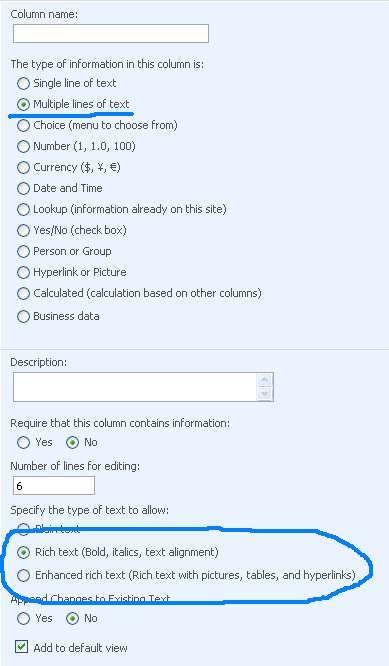Select Date and Time column type
389x666 pixels.
coord(23,188)
